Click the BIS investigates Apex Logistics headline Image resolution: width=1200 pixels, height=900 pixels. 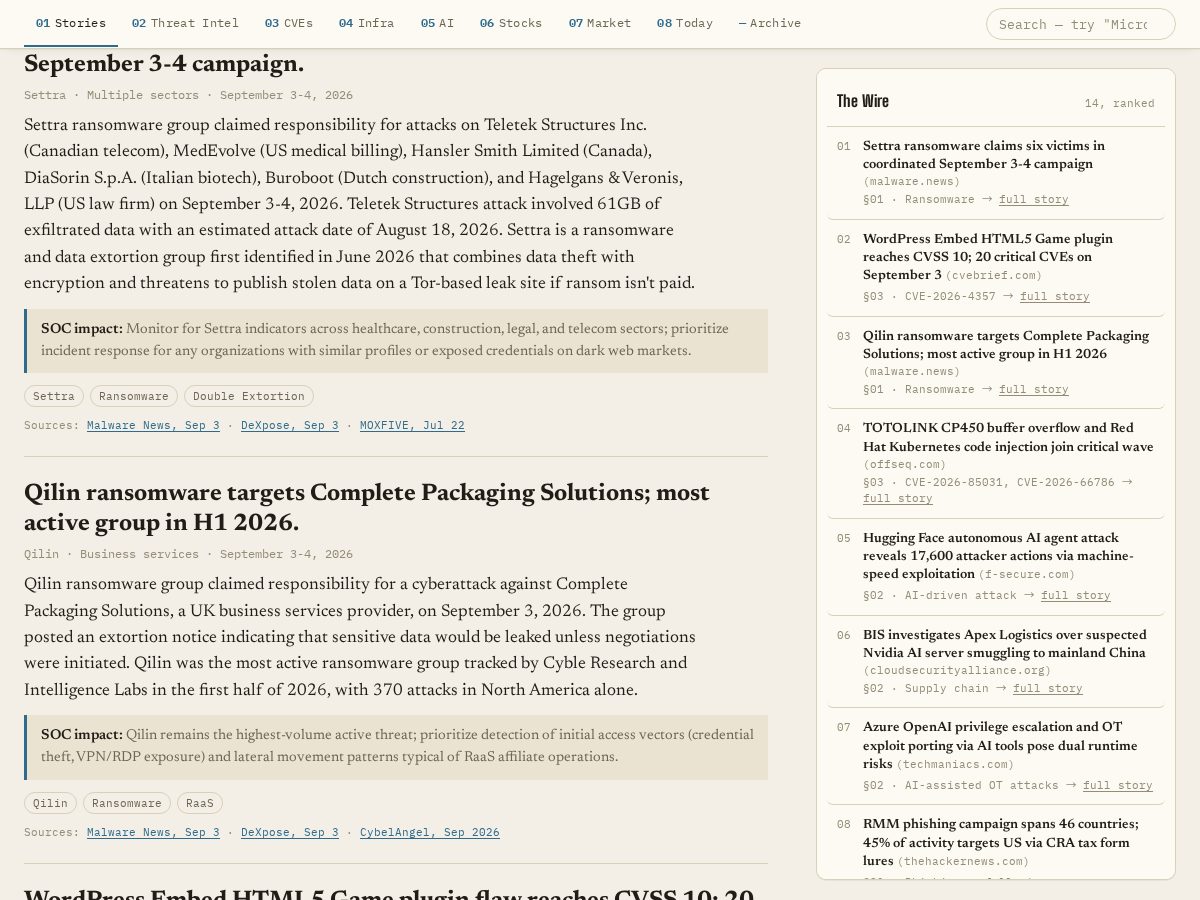(x=1005, y=643)
